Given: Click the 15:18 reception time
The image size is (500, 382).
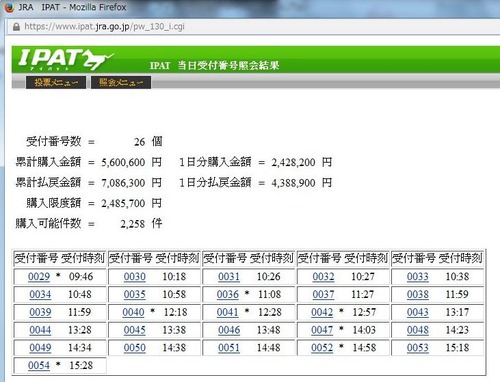Looking at the screenshot, I should [457, 348].
